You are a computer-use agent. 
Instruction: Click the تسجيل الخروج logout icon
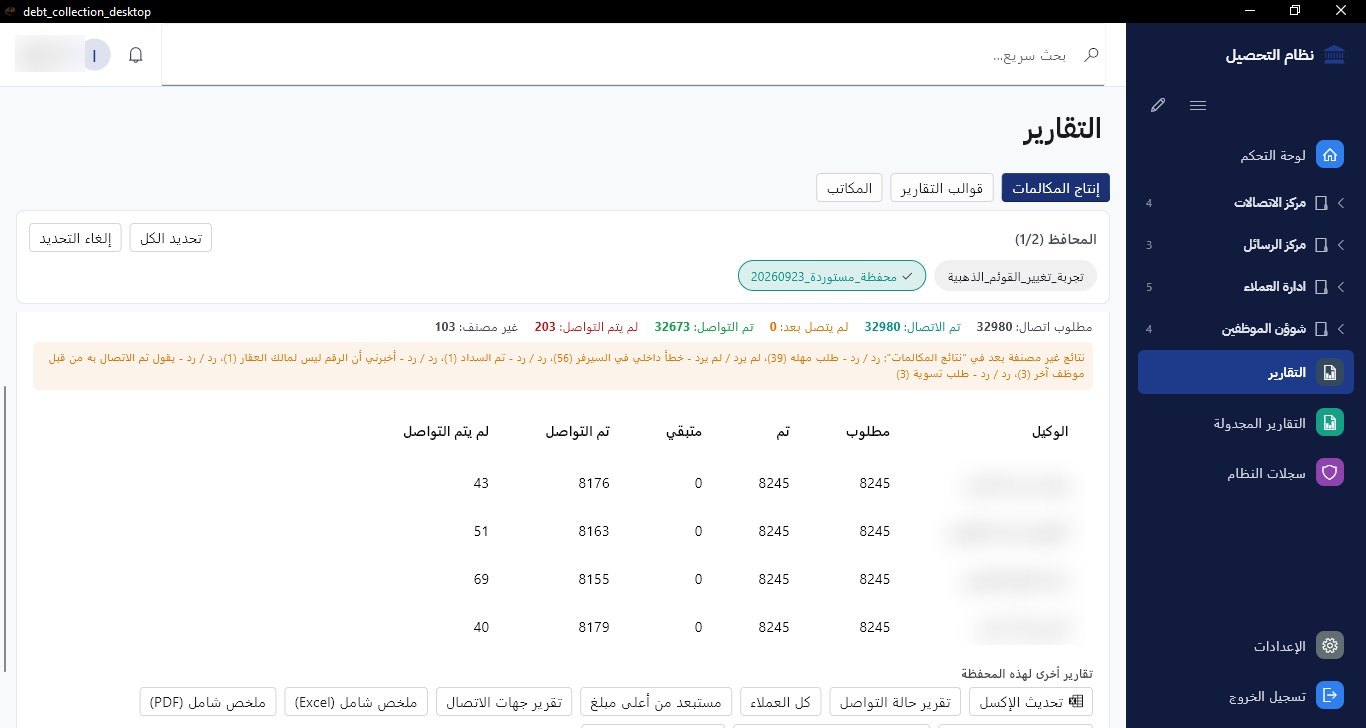(x=1329, y=695)
